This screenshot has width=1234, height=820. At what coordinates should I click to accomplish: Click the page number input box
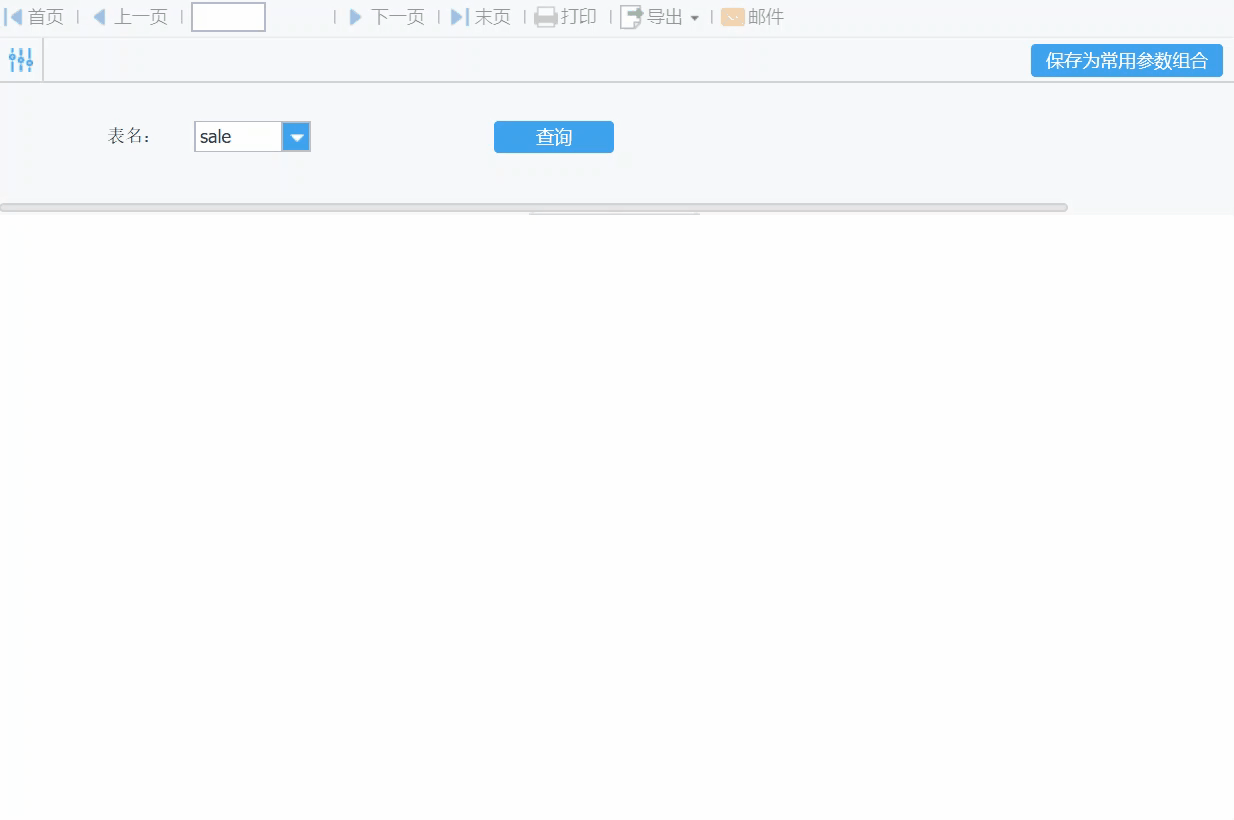(228, 17)
